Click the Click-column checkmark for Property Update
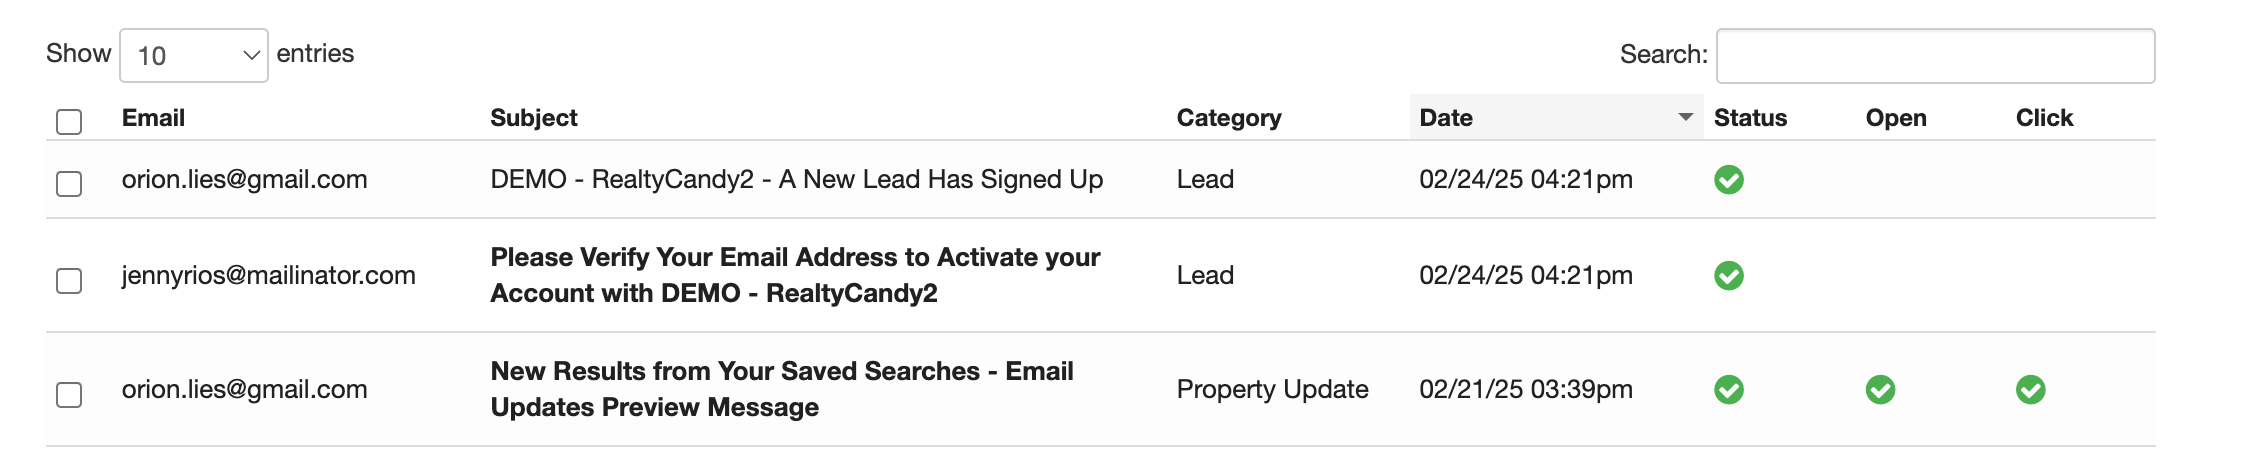This screenshot has width=2252, height=470. tap(2030, 389)
